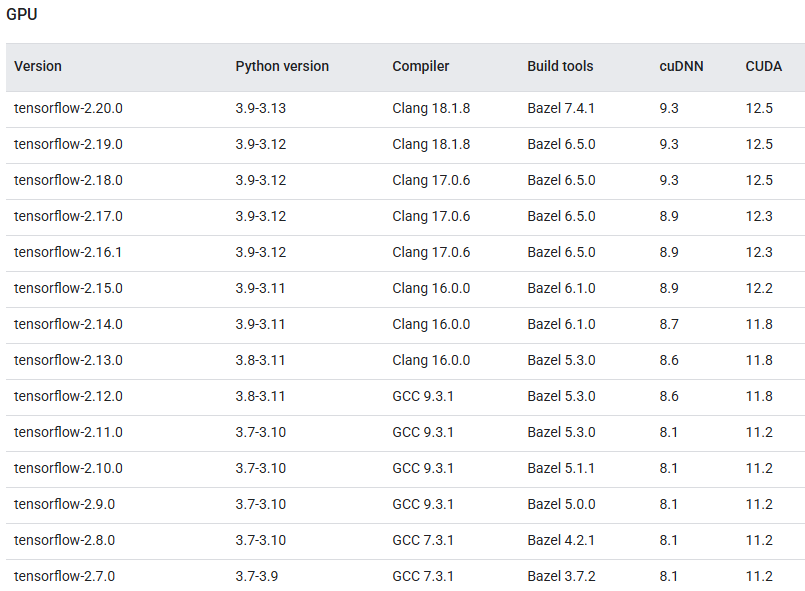805x591 pixels.
Task: Click the Python version column header
Action: pyautogui.click(x=282, y=66)
